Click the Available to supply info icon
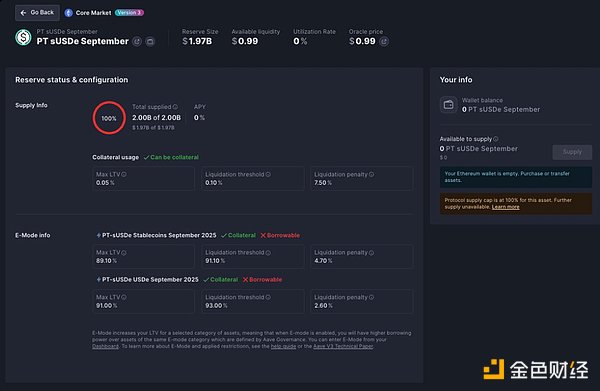600x391 pixels. tap(496, 139)
